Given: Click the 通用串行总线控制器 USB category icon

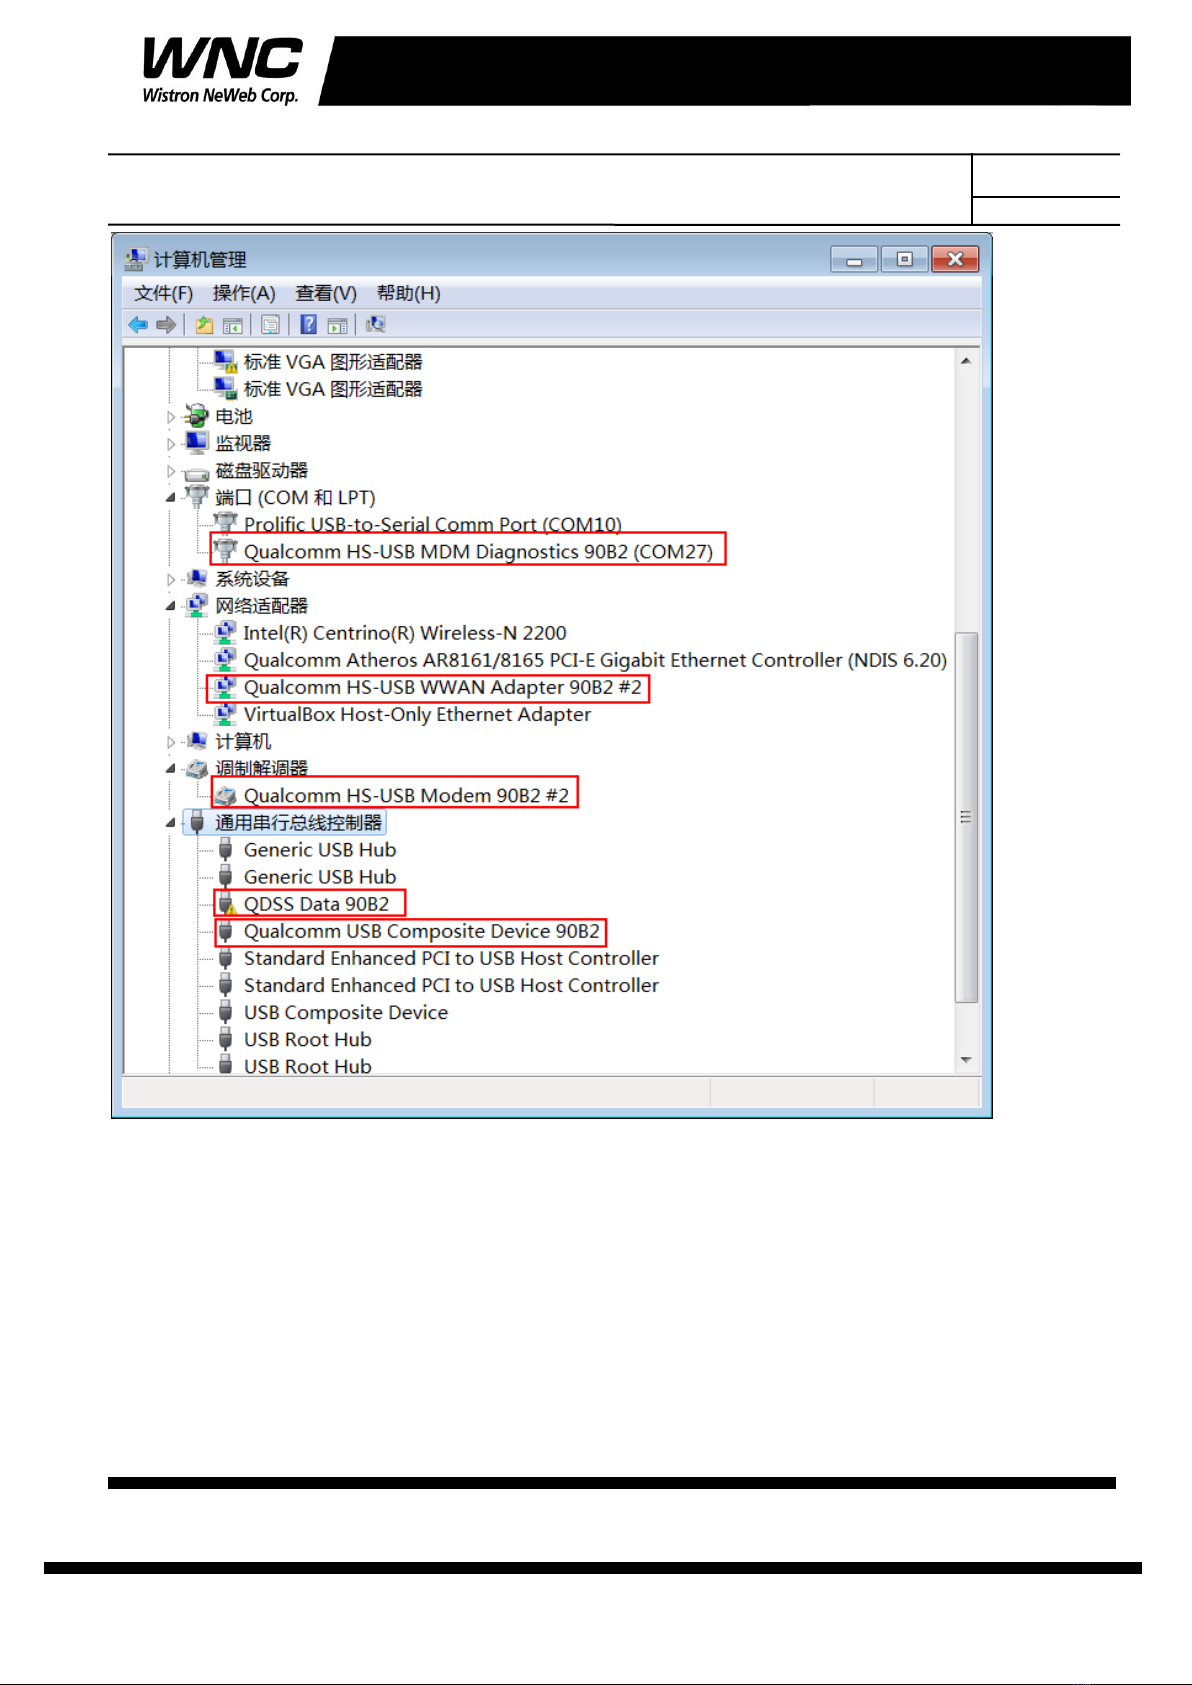Looking at the screenshot, I should pyautogui.click(x=197, y=823).
